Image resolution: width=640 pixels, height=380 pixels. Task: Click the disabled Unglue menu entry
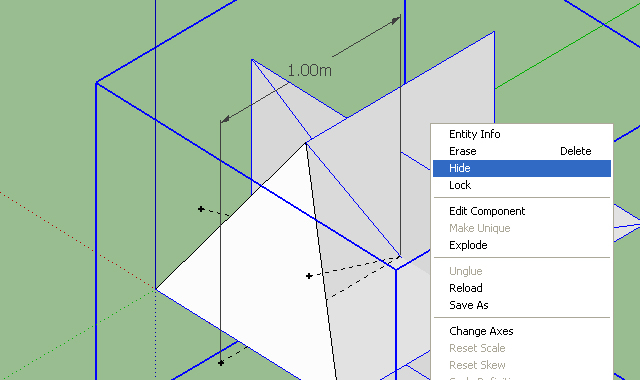[x=522, y=271]
